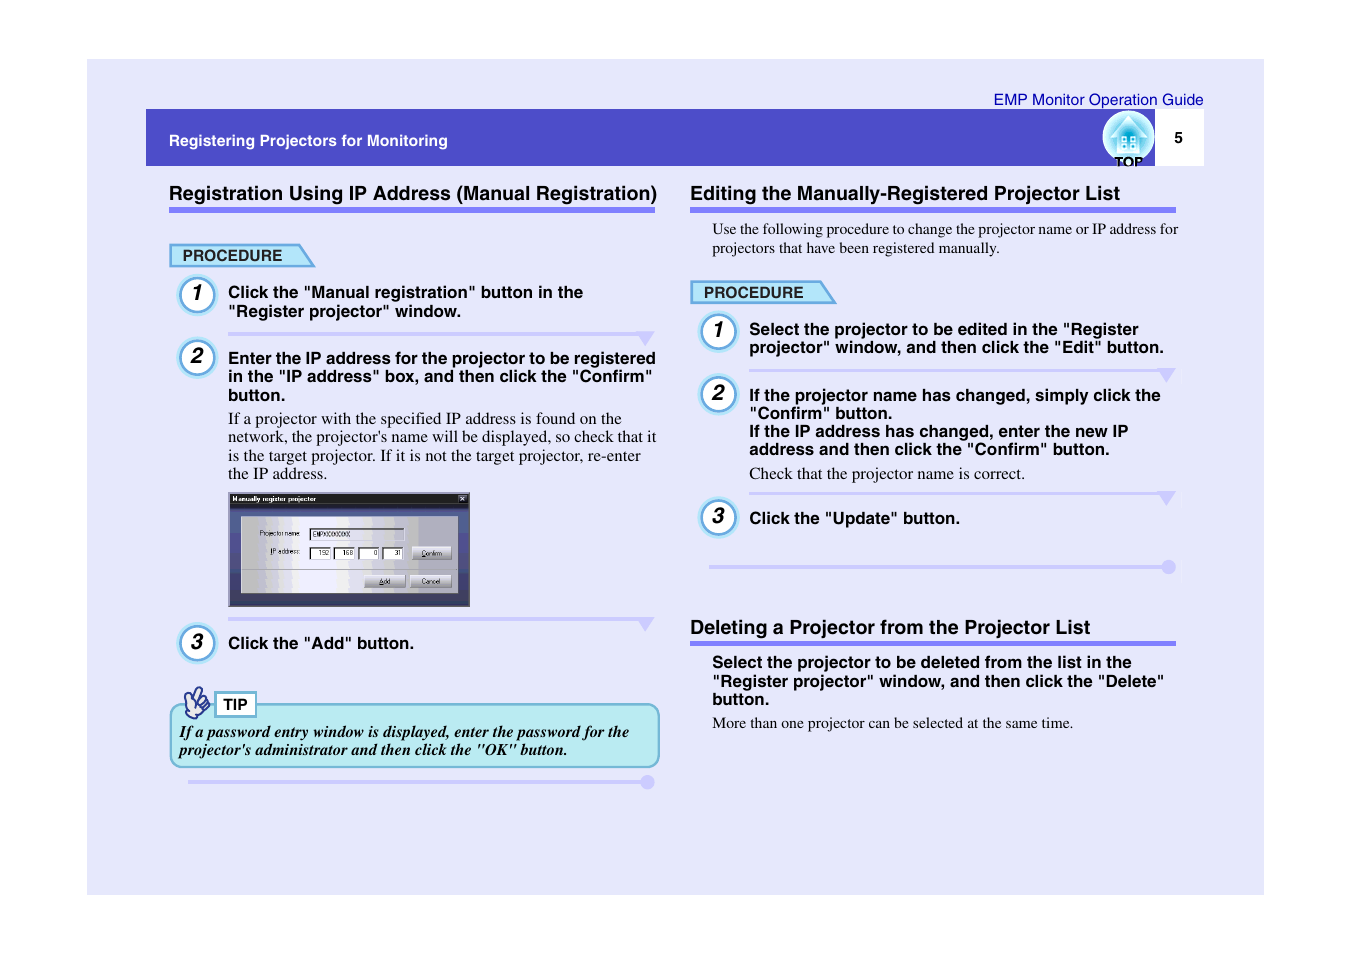Click the Enter the IP address for the projector instruction
1351x954 pixels.
[442, 377]
